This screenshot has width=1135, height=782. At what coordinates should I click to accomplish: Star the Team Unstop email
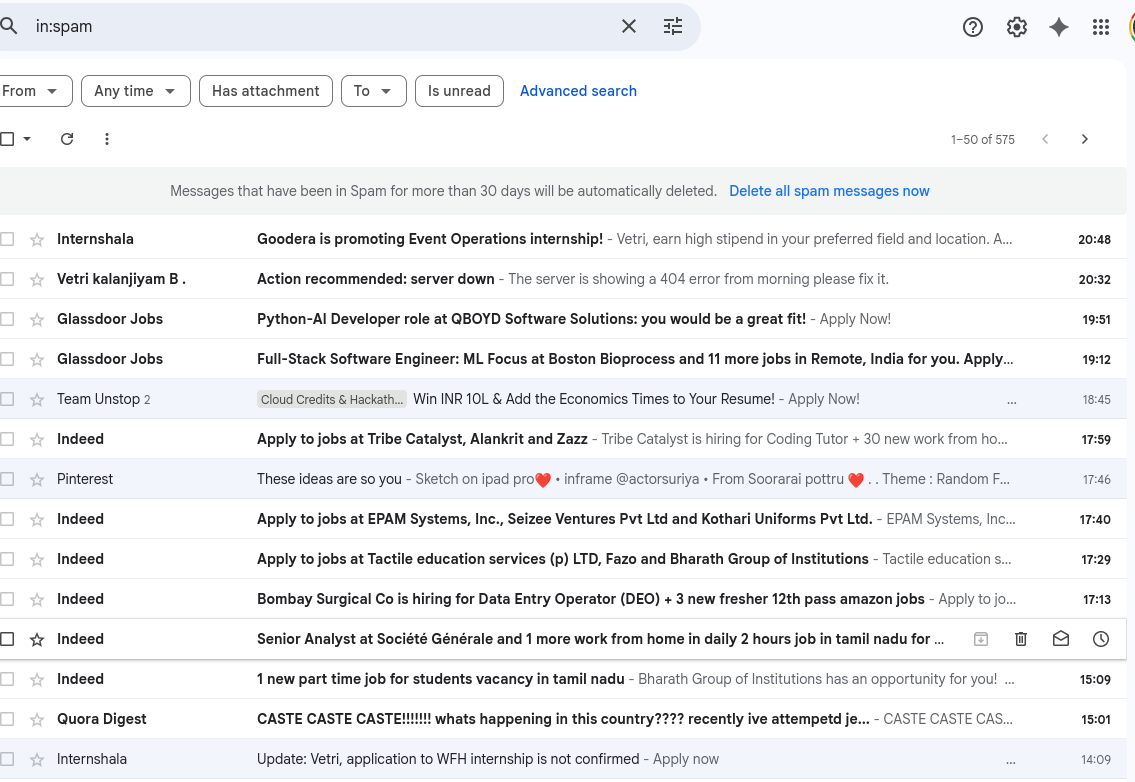point(37,399)
